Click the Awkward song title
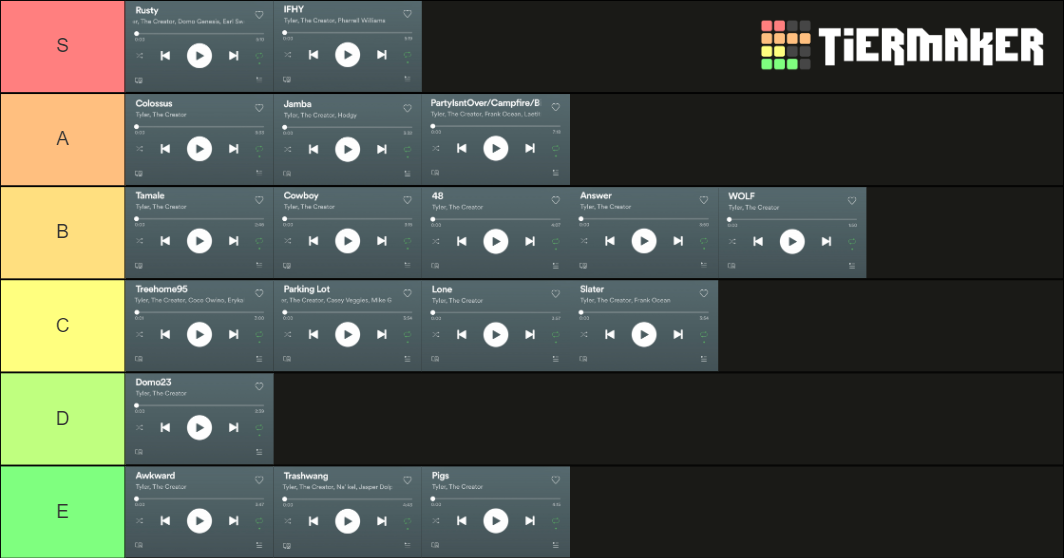 [155, 475]
